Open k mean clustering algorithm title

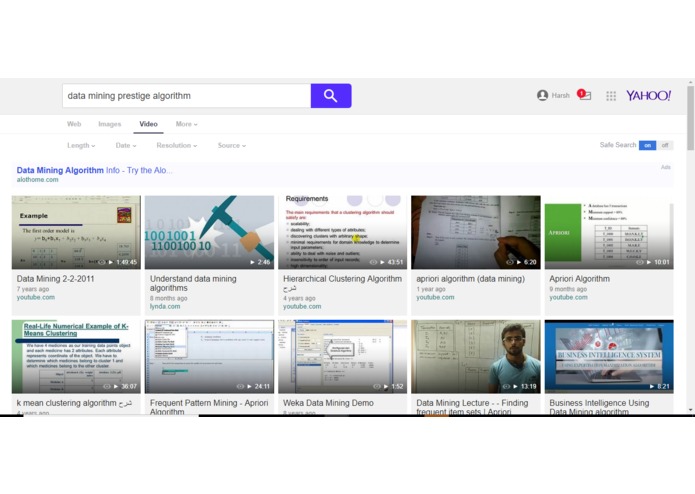(74, 403)
